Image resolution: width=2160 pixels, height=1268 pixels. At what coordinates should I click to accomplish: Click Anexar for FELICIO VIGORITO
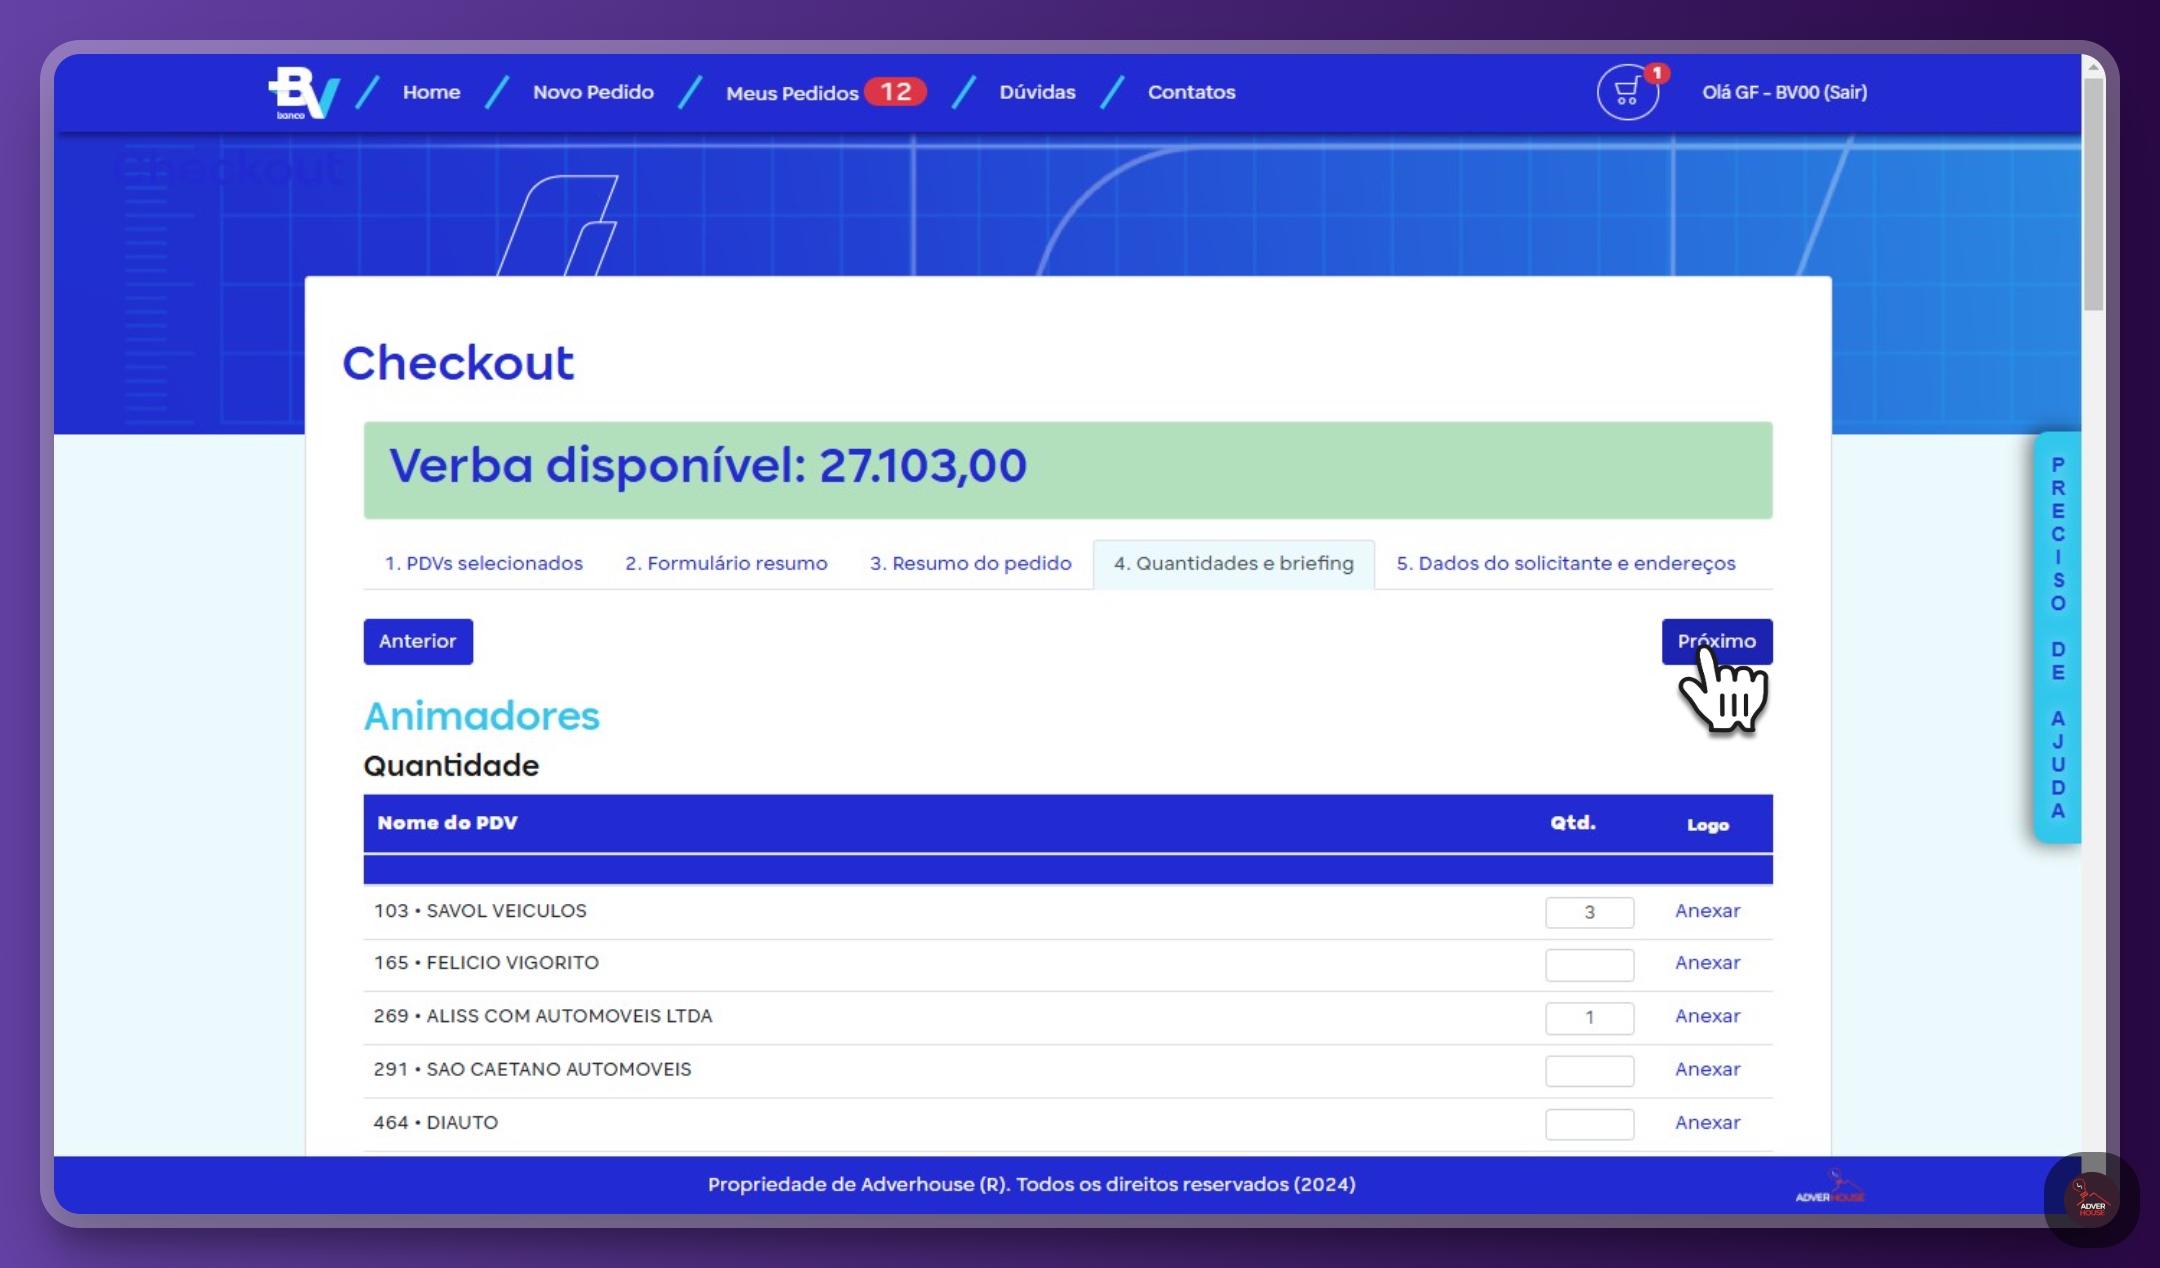[1708, 963]
